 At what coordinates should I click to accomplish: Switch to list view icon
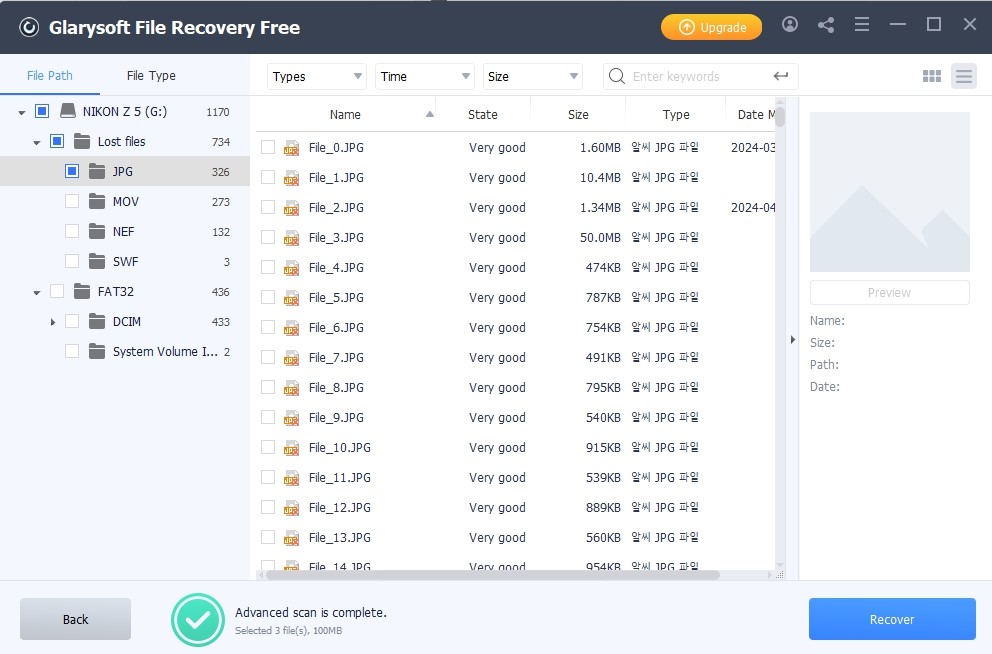click(963, 76)
